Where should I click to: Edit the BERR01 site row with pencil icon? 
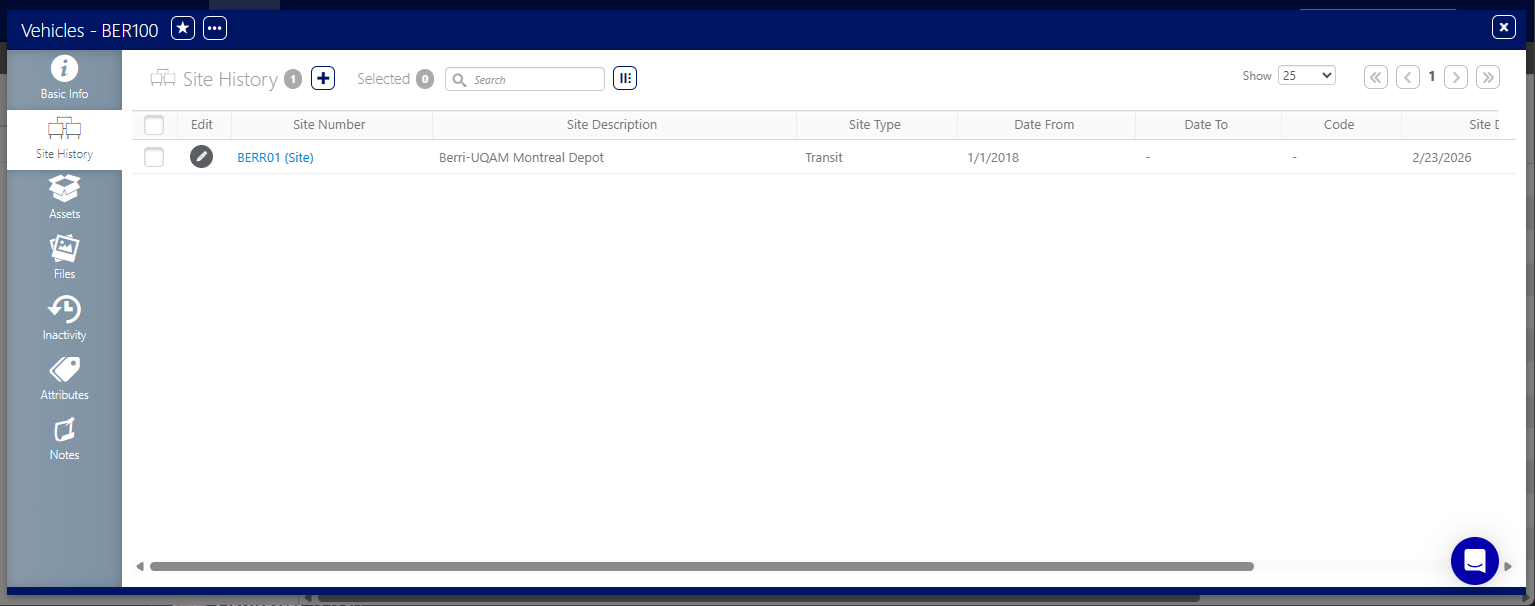pyautogui.click(x=202, y=157)
